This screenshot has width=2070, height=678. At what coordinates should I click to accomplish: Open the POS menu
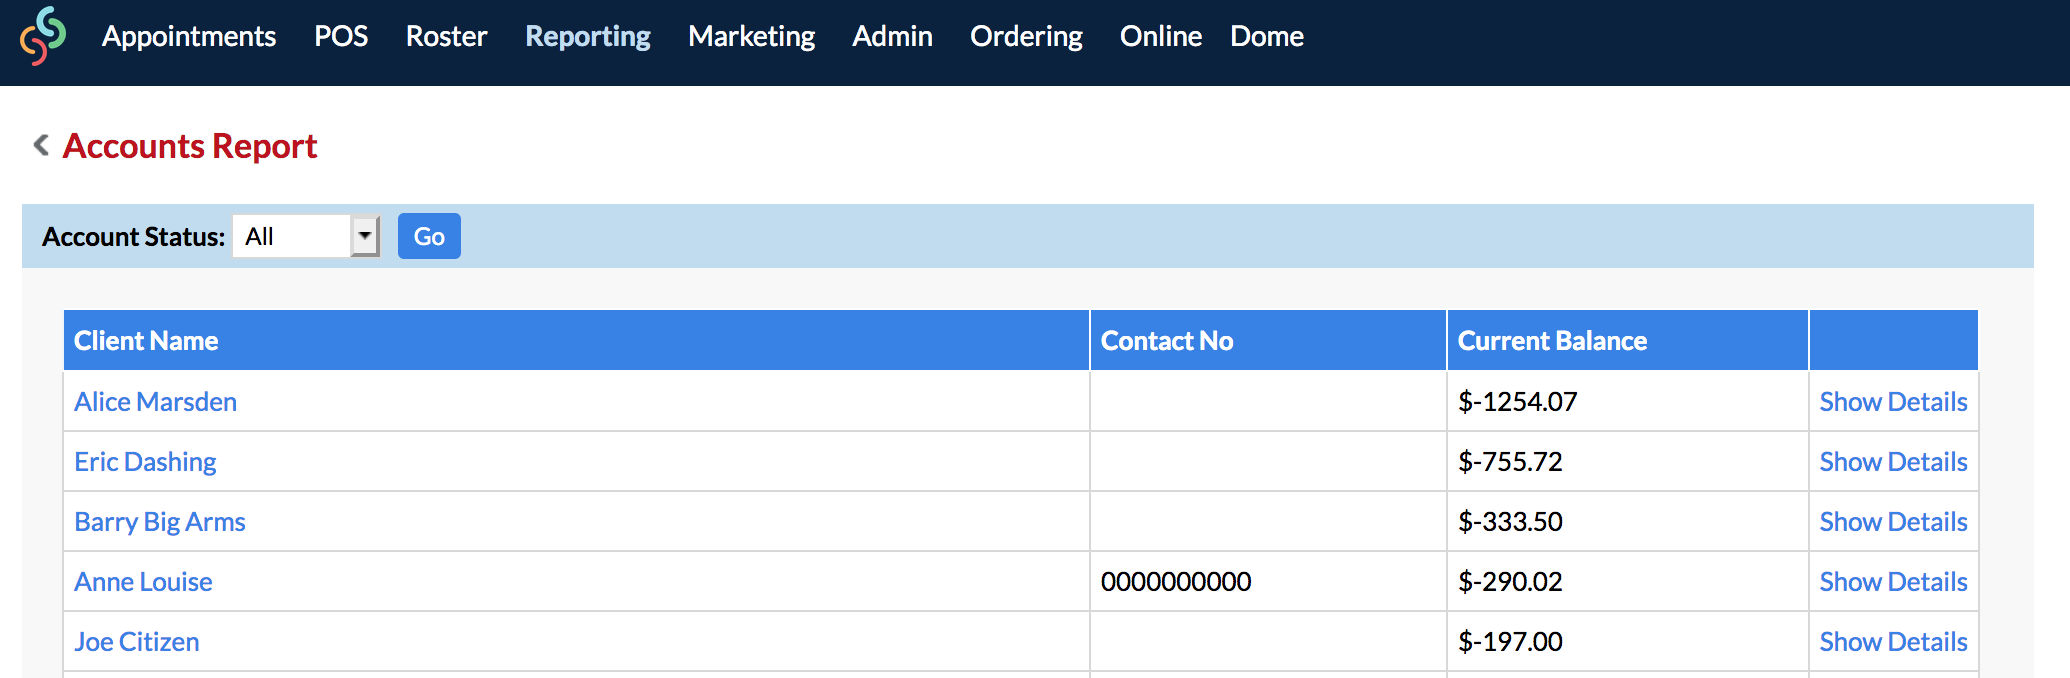click(341, 36)
